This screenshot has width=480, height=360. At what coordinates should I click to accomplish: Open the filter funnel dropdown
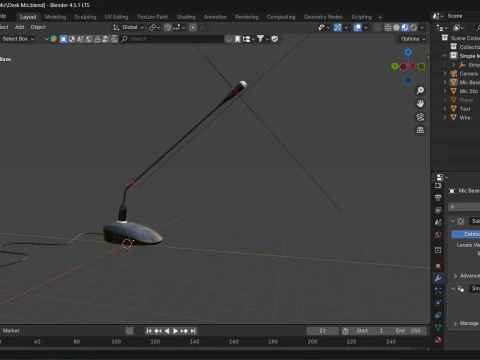tap(263, 39)
